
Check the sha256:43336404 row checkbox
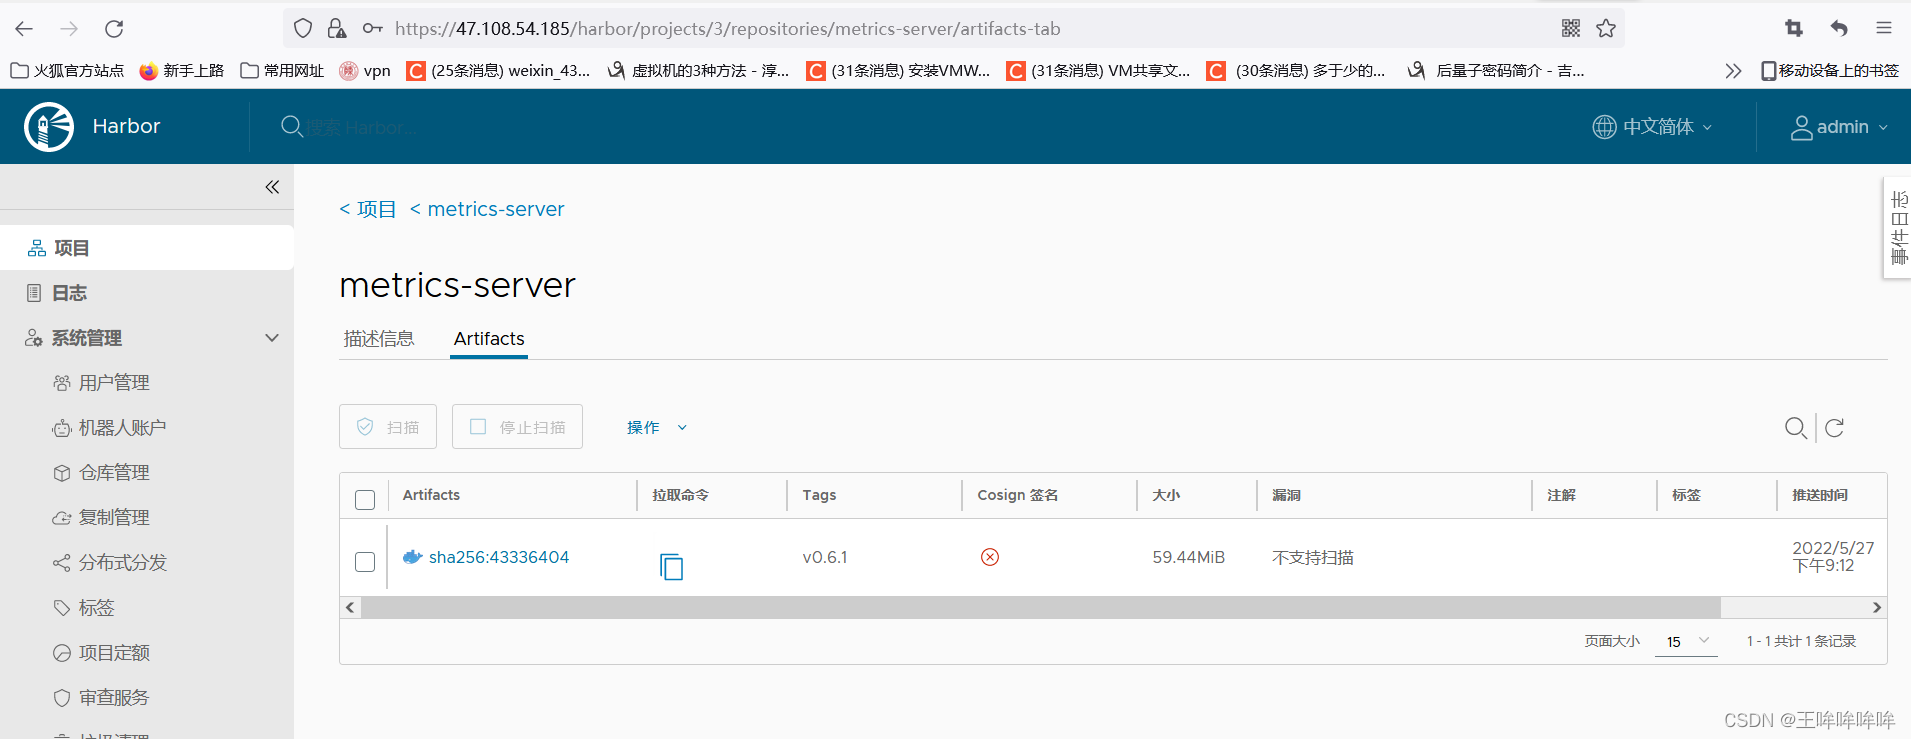(x=365, y=562)
